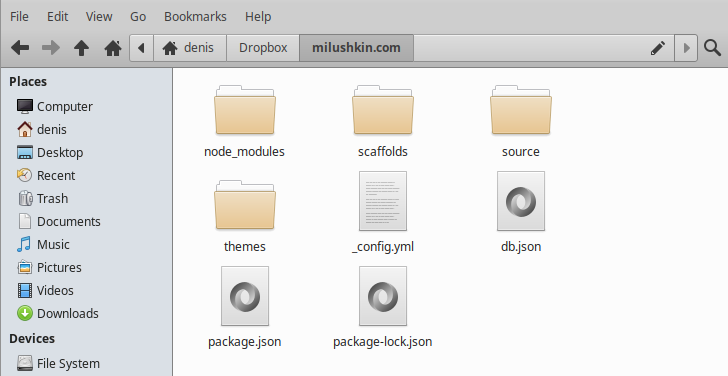The image size is (728, 376).
Task: Jump to Dropbox in path bar
Action: (x=263, y=47)
